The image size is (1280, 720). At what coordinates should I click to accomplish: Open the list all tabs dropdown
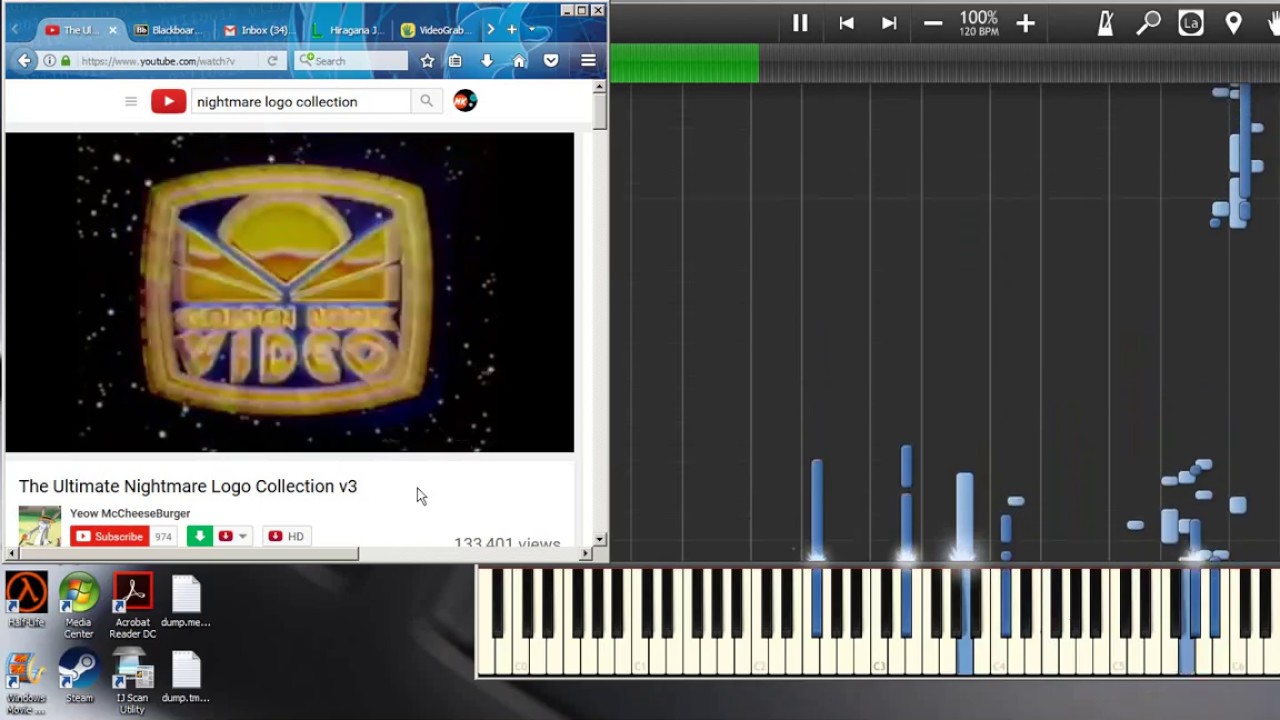point(531,30)
